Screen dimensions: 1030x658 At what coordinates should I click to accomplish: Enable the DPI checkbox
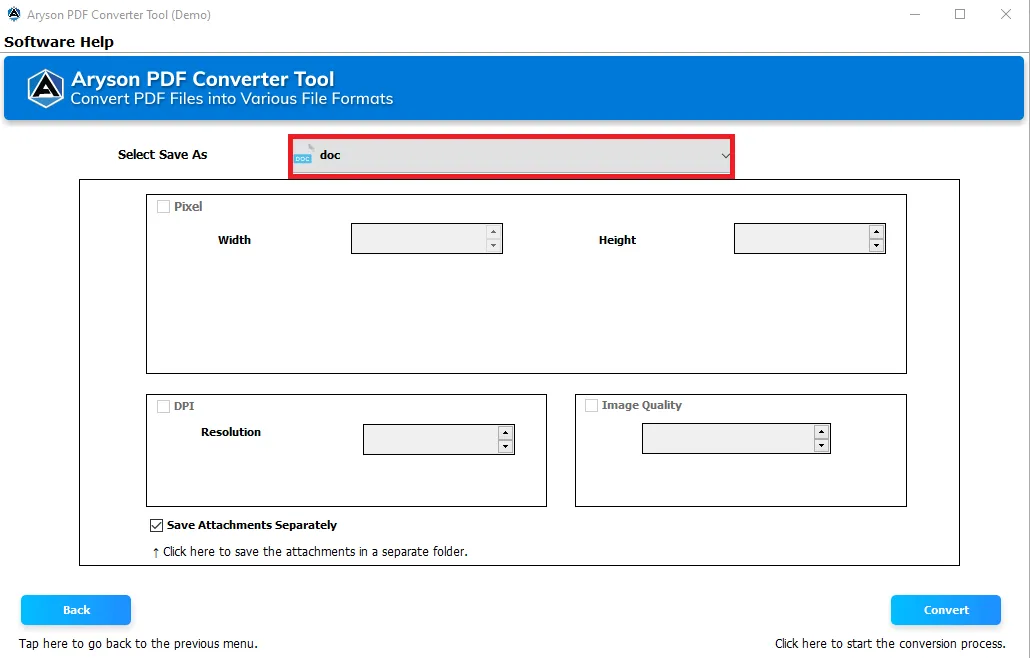click(163, 406)
